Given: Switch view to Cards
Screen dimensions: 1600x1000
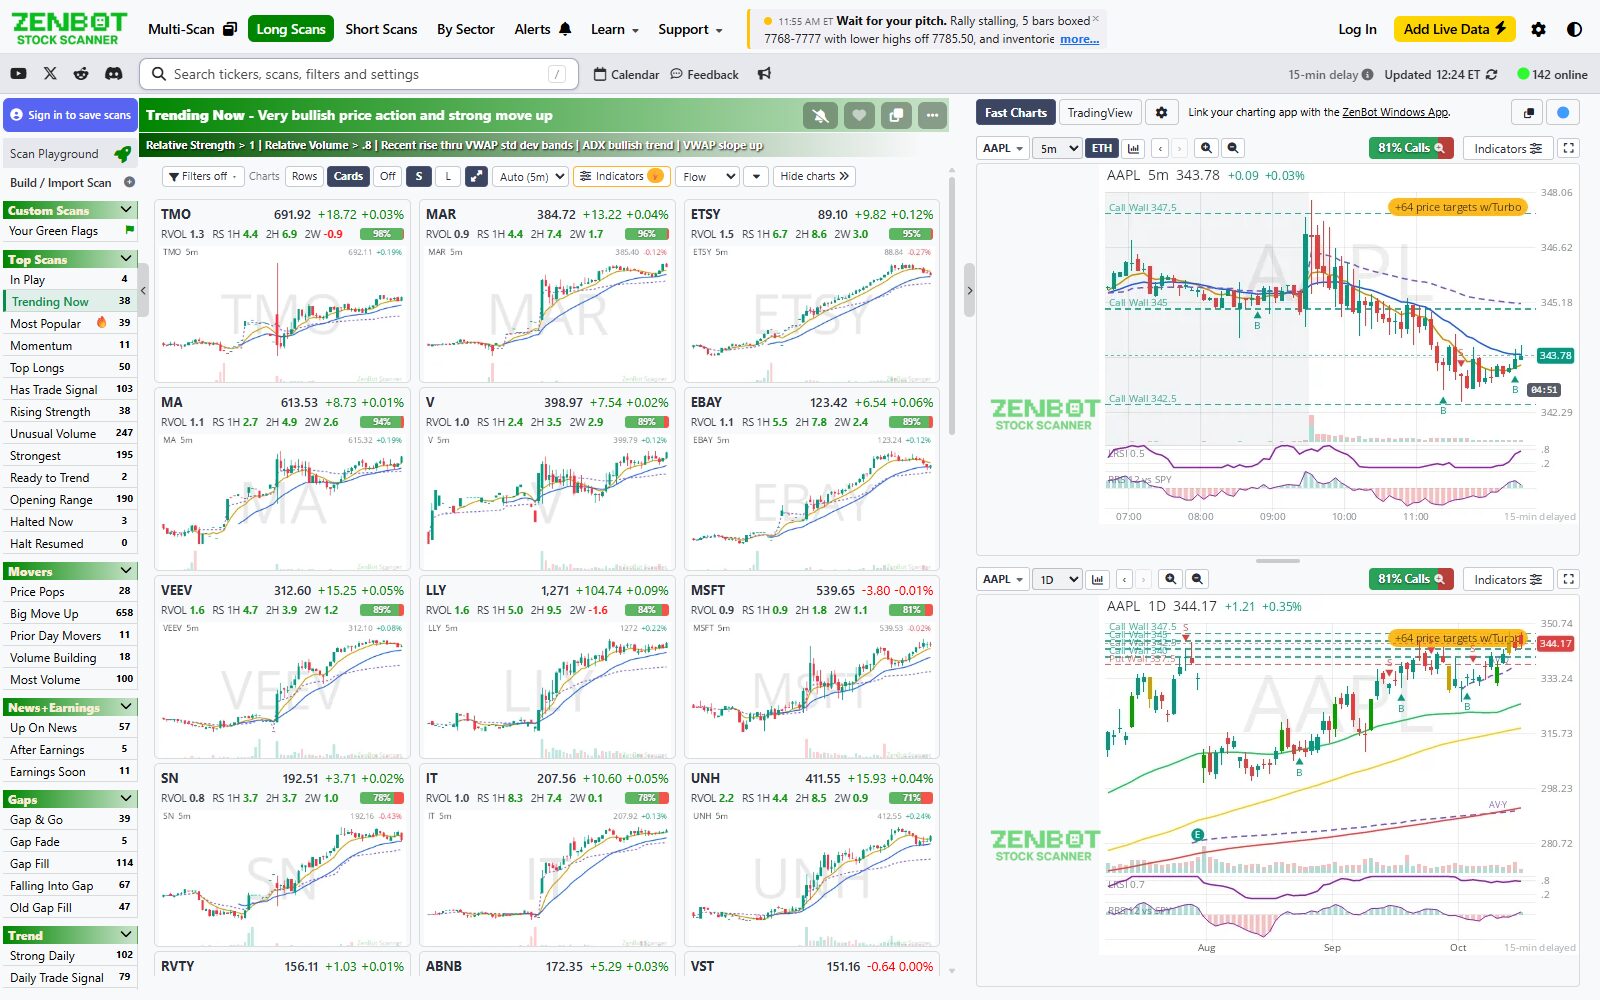Looking at the screenshot, I should point(348,176).
